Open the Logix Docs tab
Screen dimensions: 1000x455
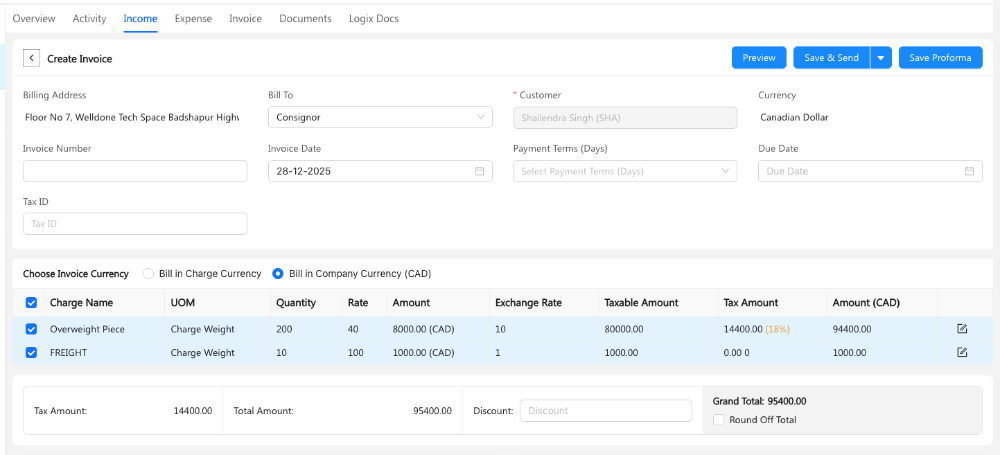pyautogui.click(x=373, y=19)
